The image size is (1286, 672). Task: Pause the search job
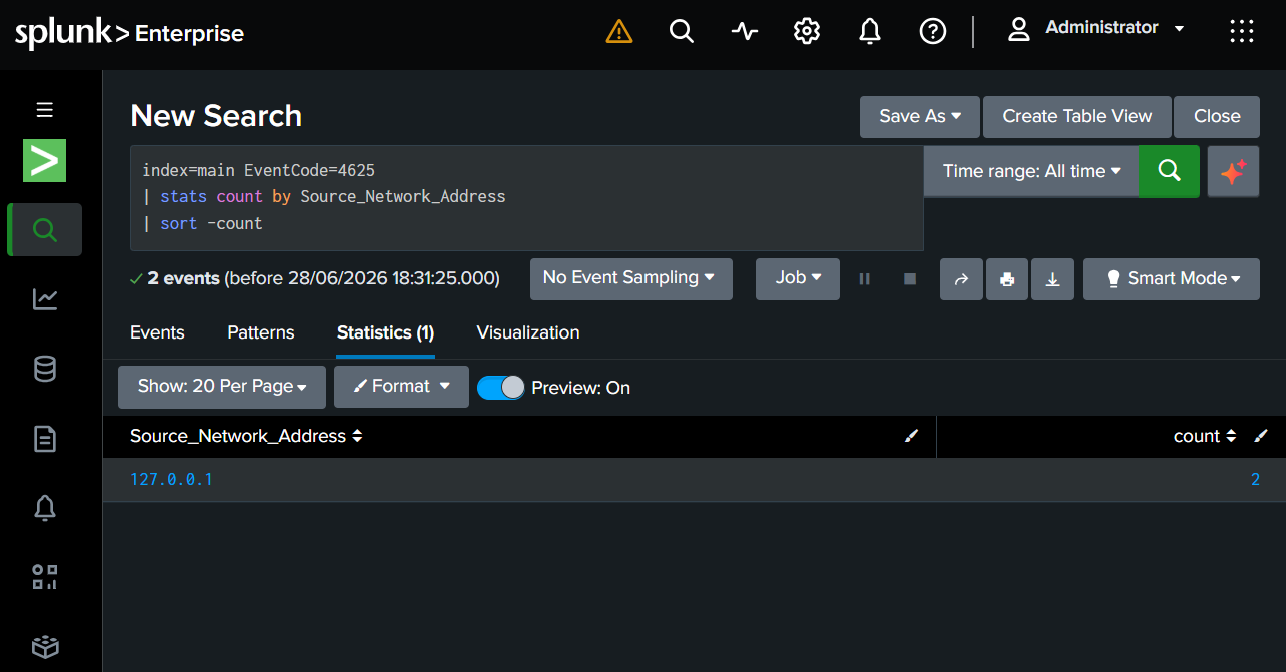(x=865, y=279)
